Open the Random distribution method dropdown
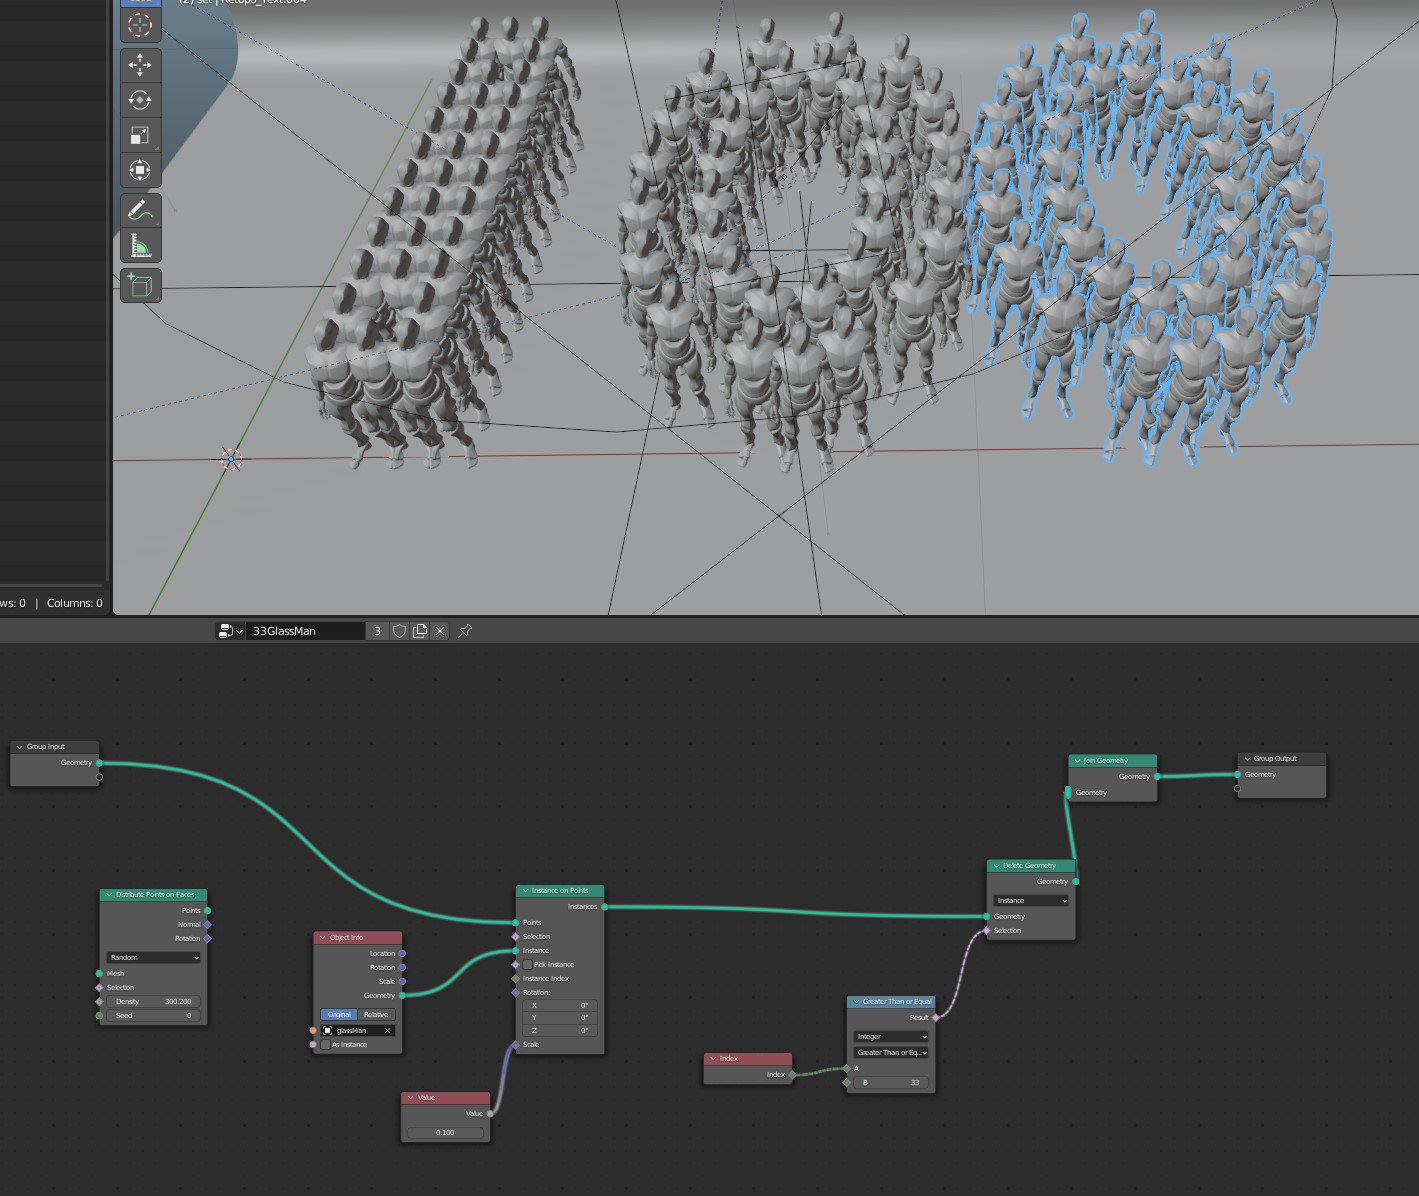The width and height of the screenshot is (1419, 1196). pyautogui.click(x=154, y=957)
